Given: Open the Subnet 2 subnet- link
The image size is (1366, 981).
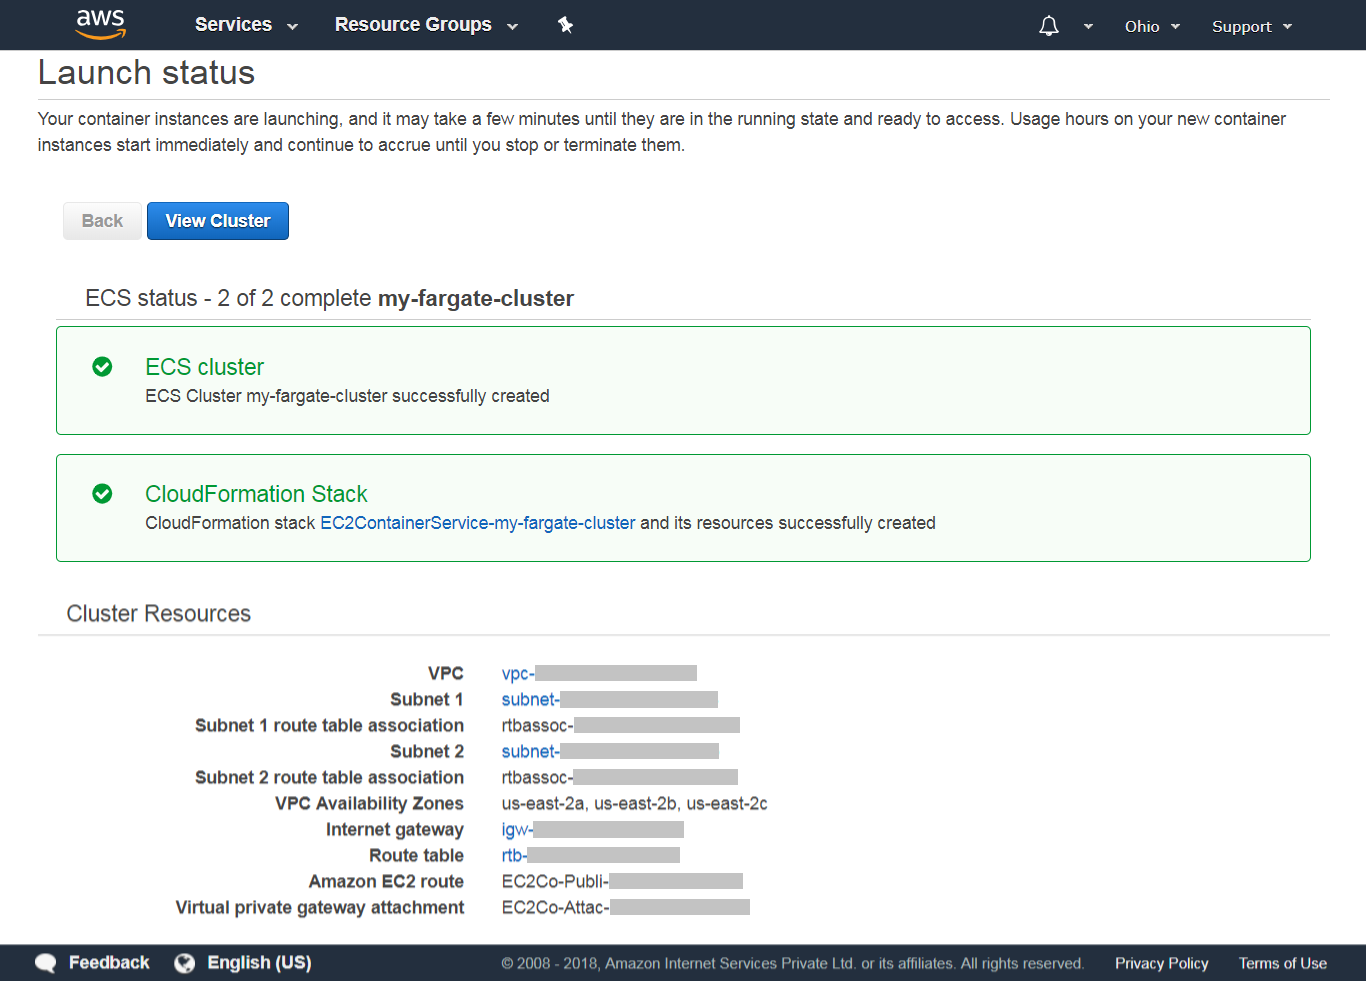Looking at the screenshot, I should (610, 752).
